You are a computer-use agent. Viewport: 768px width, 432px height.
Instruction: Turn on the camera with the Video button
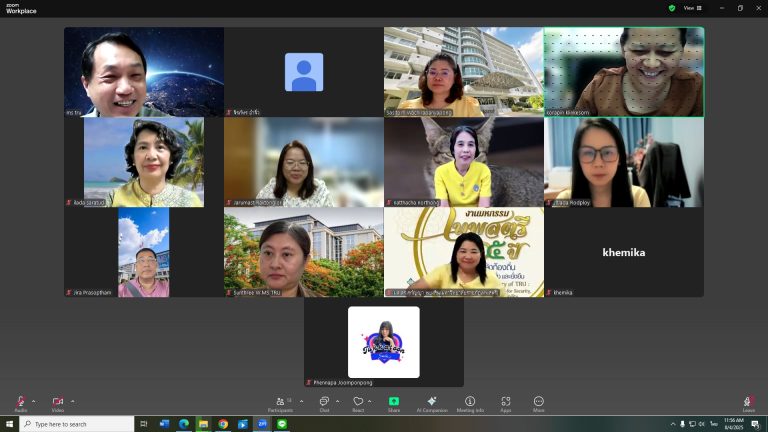click(x=58, y=404)
